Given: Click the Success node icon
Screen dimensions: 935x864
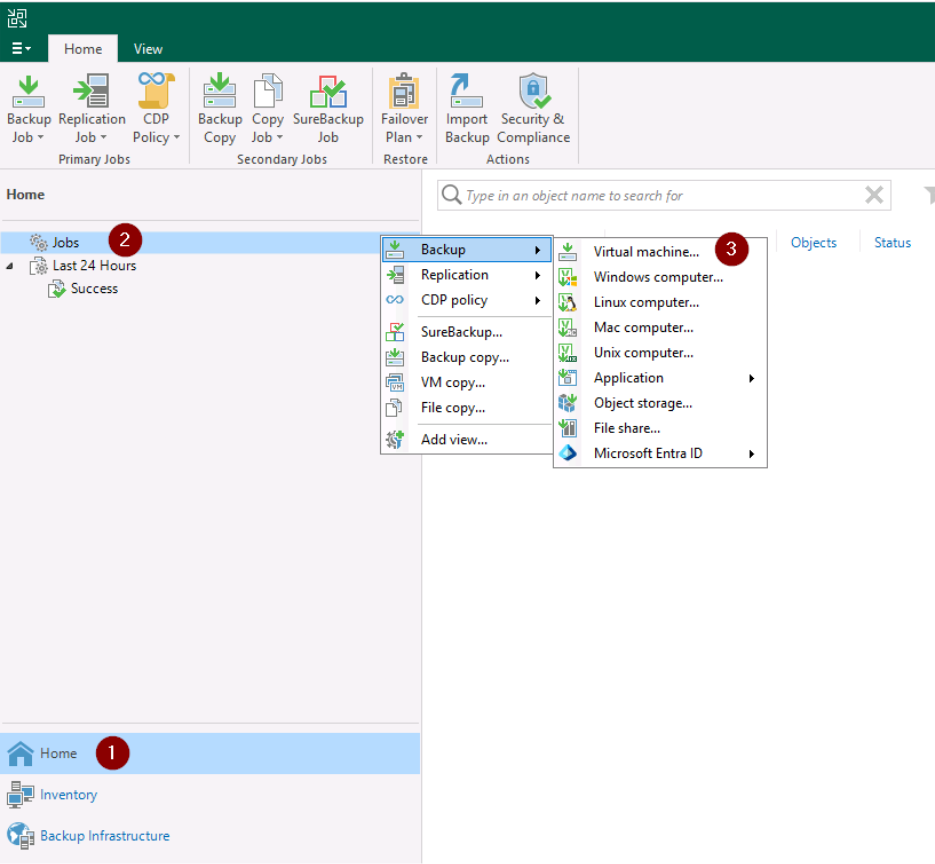Looking at the screenshot, I should click(57, 289).
